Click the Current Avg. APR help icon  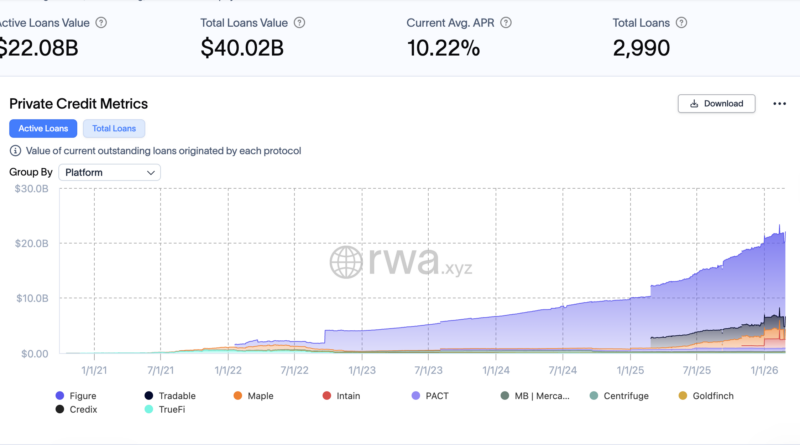click(x=506, y=21)
